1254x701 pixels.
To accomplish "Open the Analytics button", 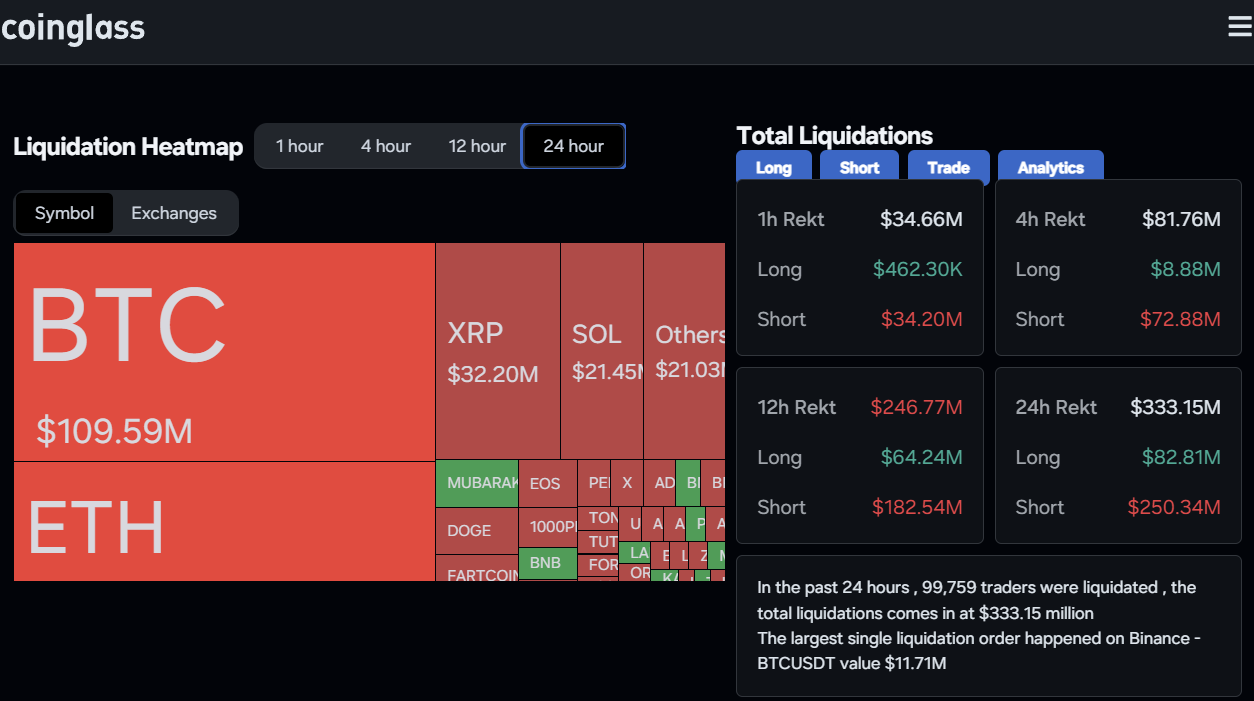I will click(x=1050, y=167).
